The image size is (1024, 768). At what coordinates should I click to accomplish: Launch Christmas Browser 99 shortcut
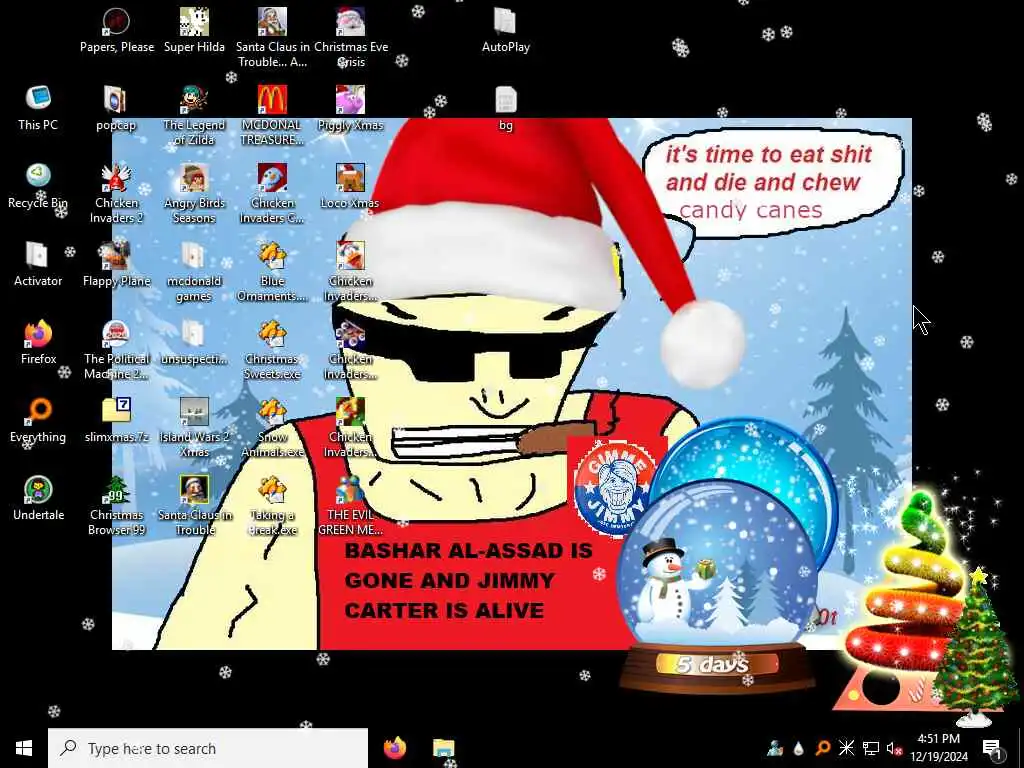pos(116,505)
